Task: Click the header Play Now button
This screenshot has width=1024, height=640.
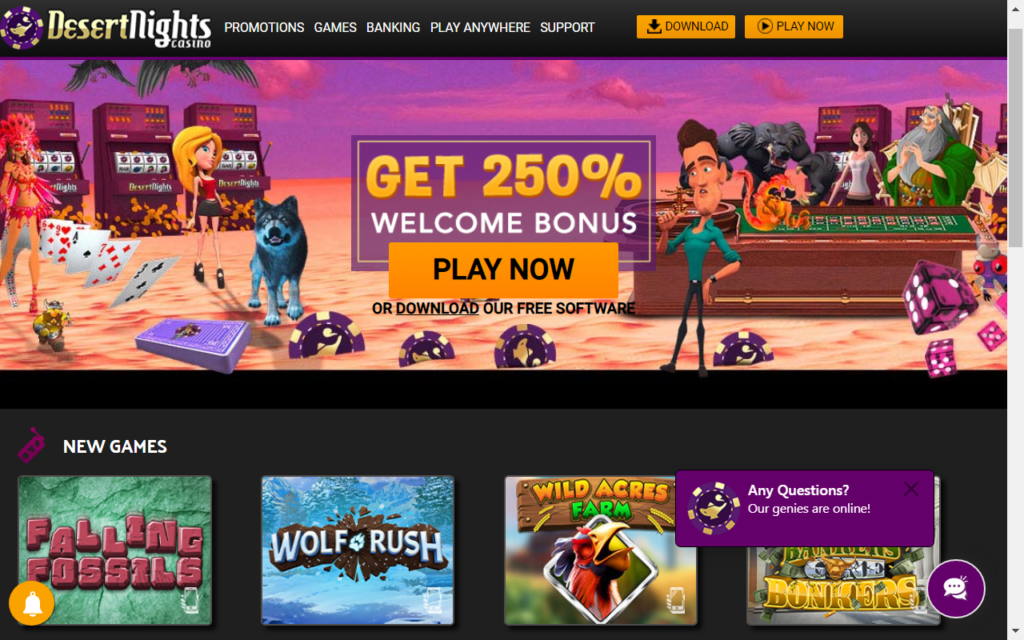Action: (x=793, y=27)
